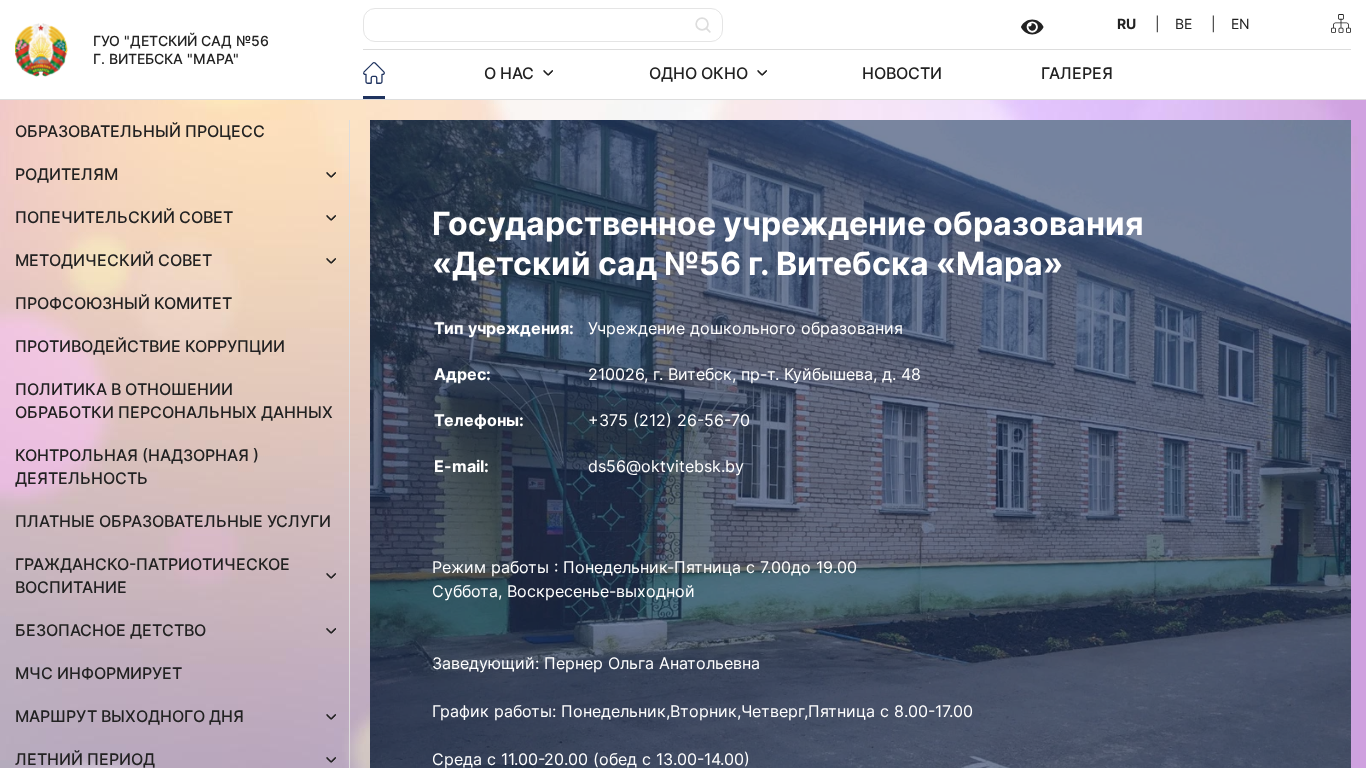The height and width of the screenshot is (768, 1366).
Task: Click the search magnifier icon
Action: click(x=703, y=25)
